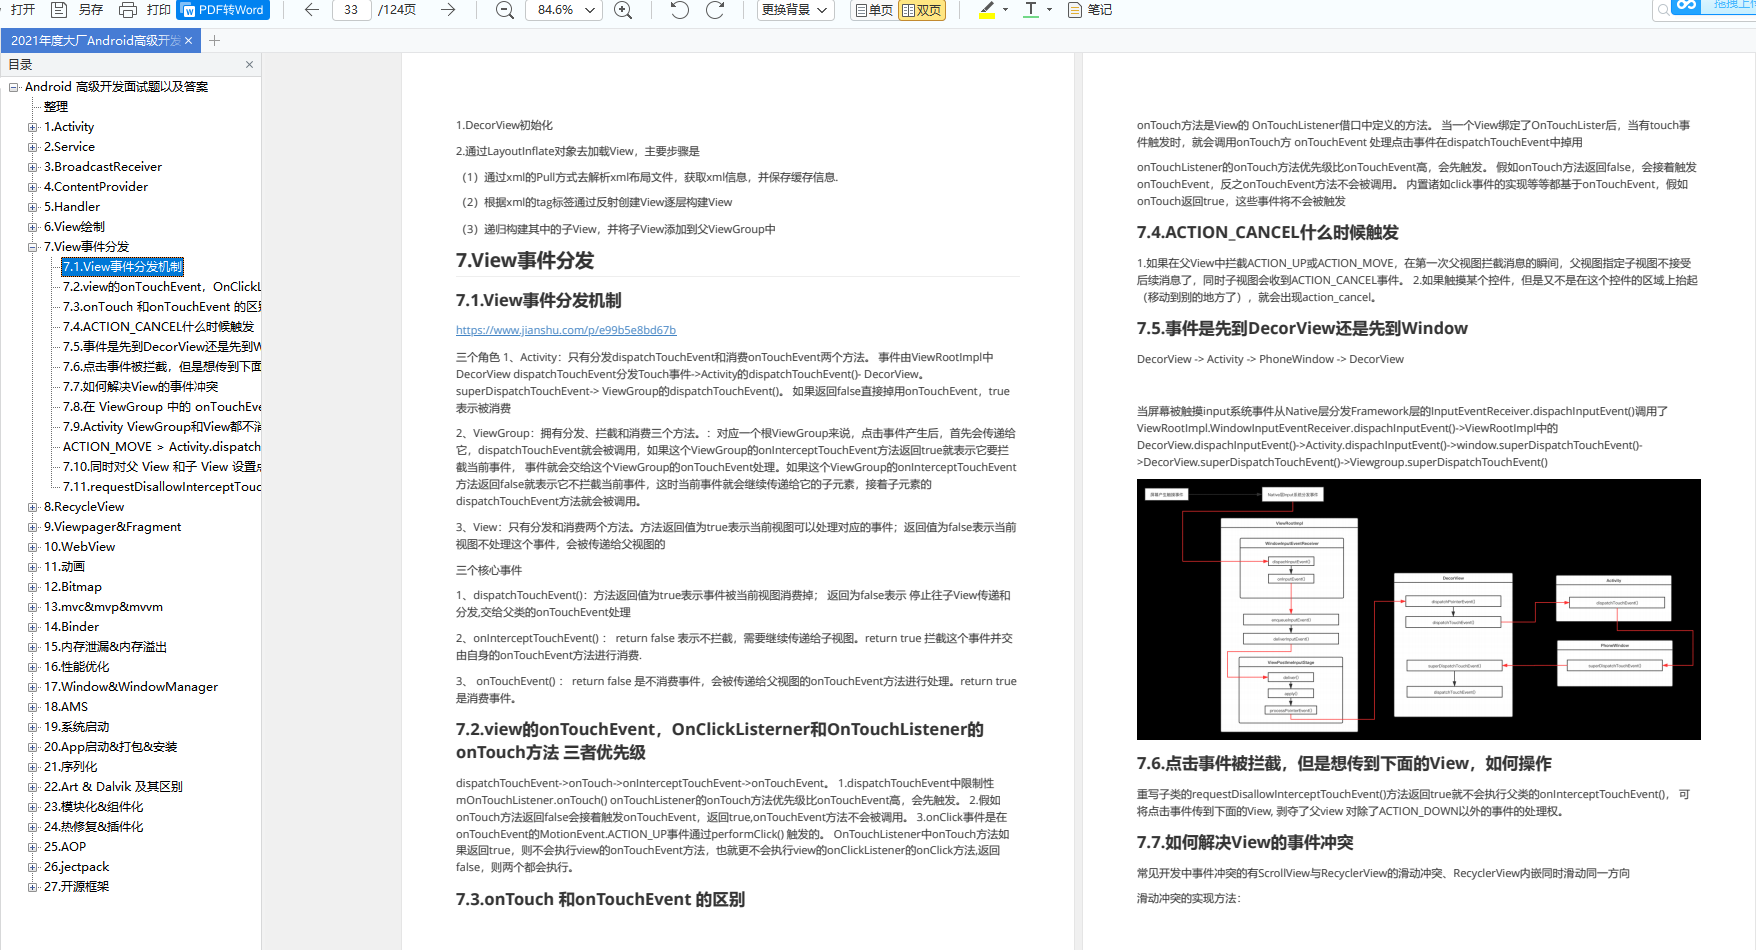Select 4.ContentProvider in the outline
This screenshot has width=1756, height=950.
(96, 187)
